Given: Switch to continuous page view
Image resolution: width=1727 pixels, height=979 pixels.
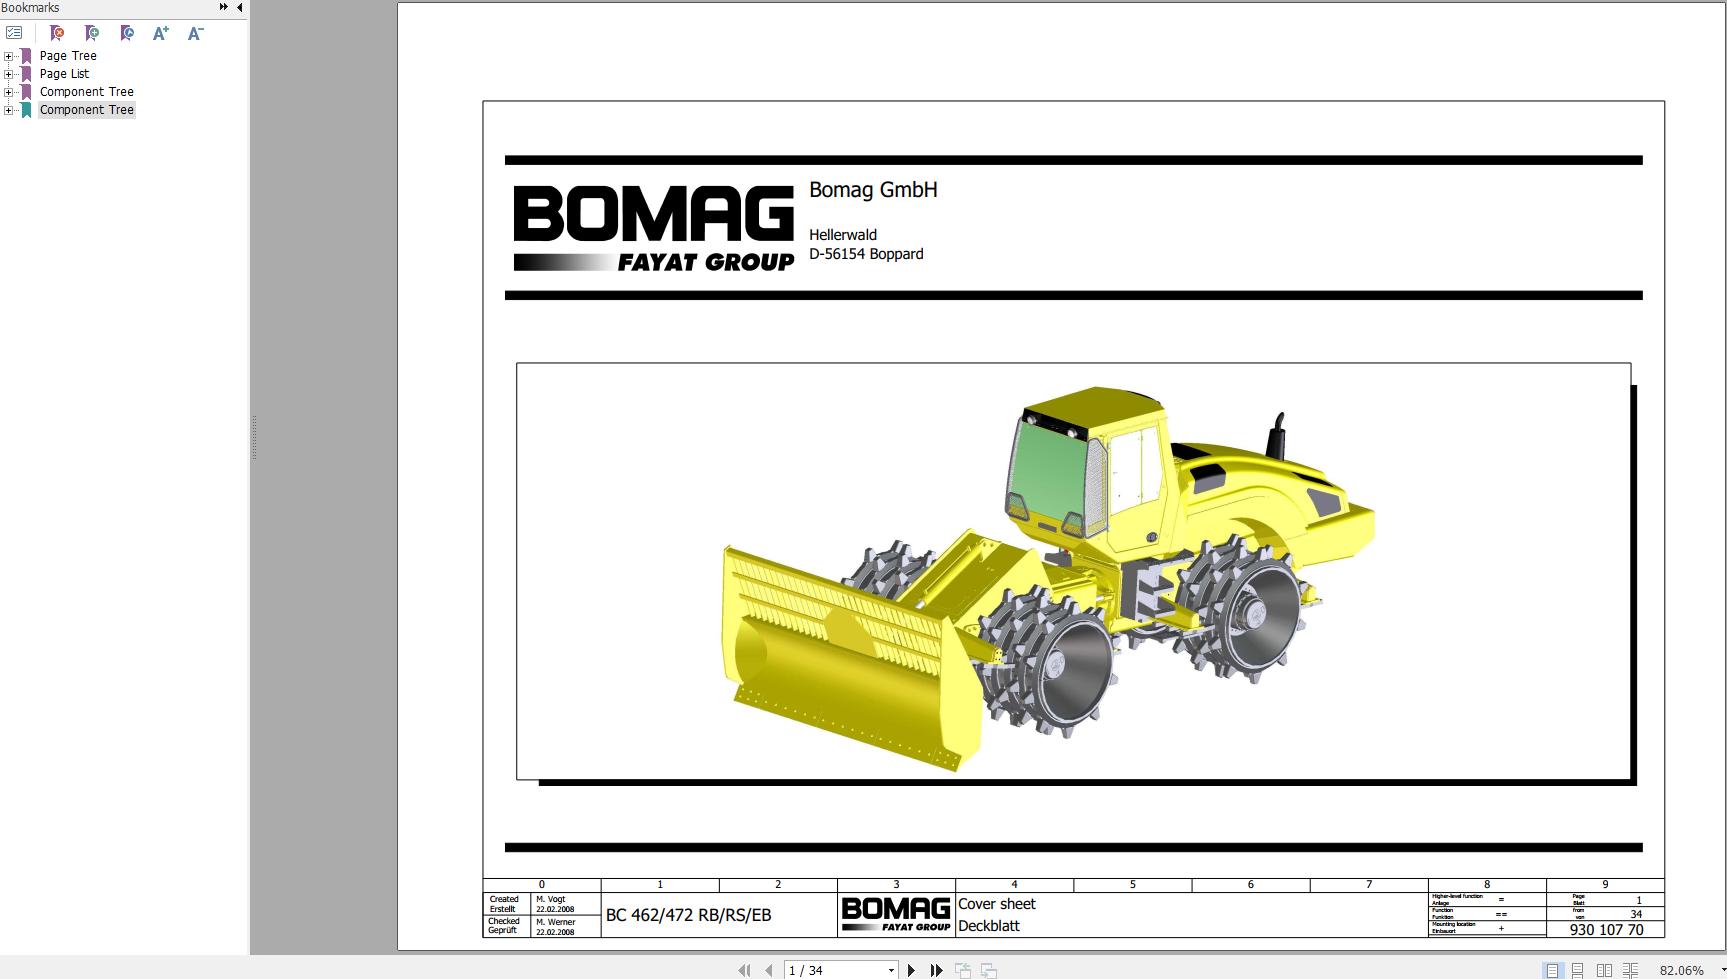Looking at the screenshot, I should (x=1578, y=970).
